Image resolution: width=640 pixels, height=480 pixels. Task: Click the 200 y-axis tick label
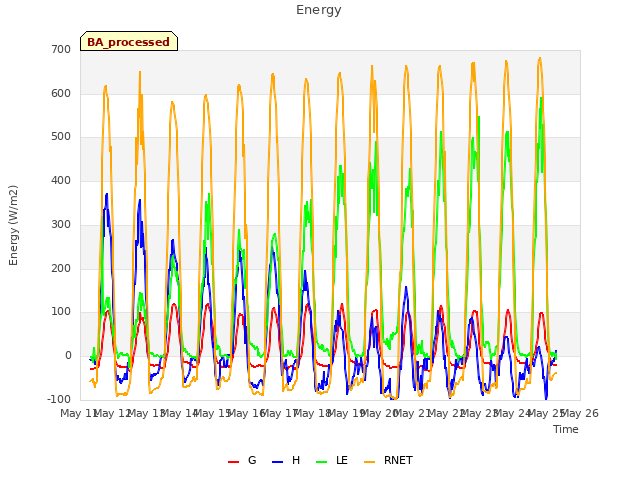coord(61,269)
